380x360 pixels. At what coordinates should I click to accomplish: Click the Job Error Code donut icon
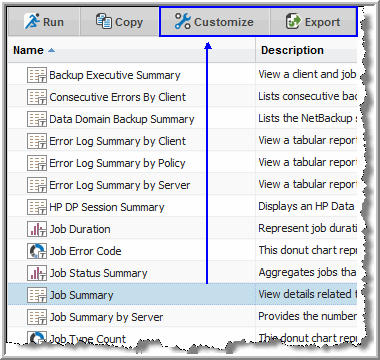pos(37,251)
